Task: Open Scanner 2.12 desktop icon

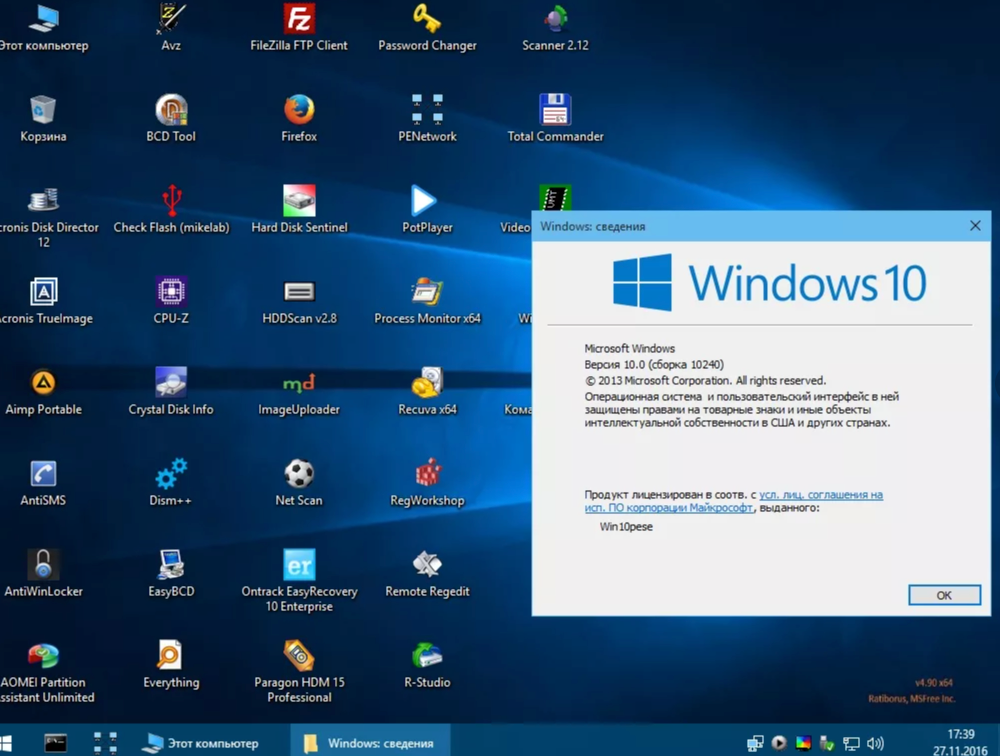Action: pos(555,27)
